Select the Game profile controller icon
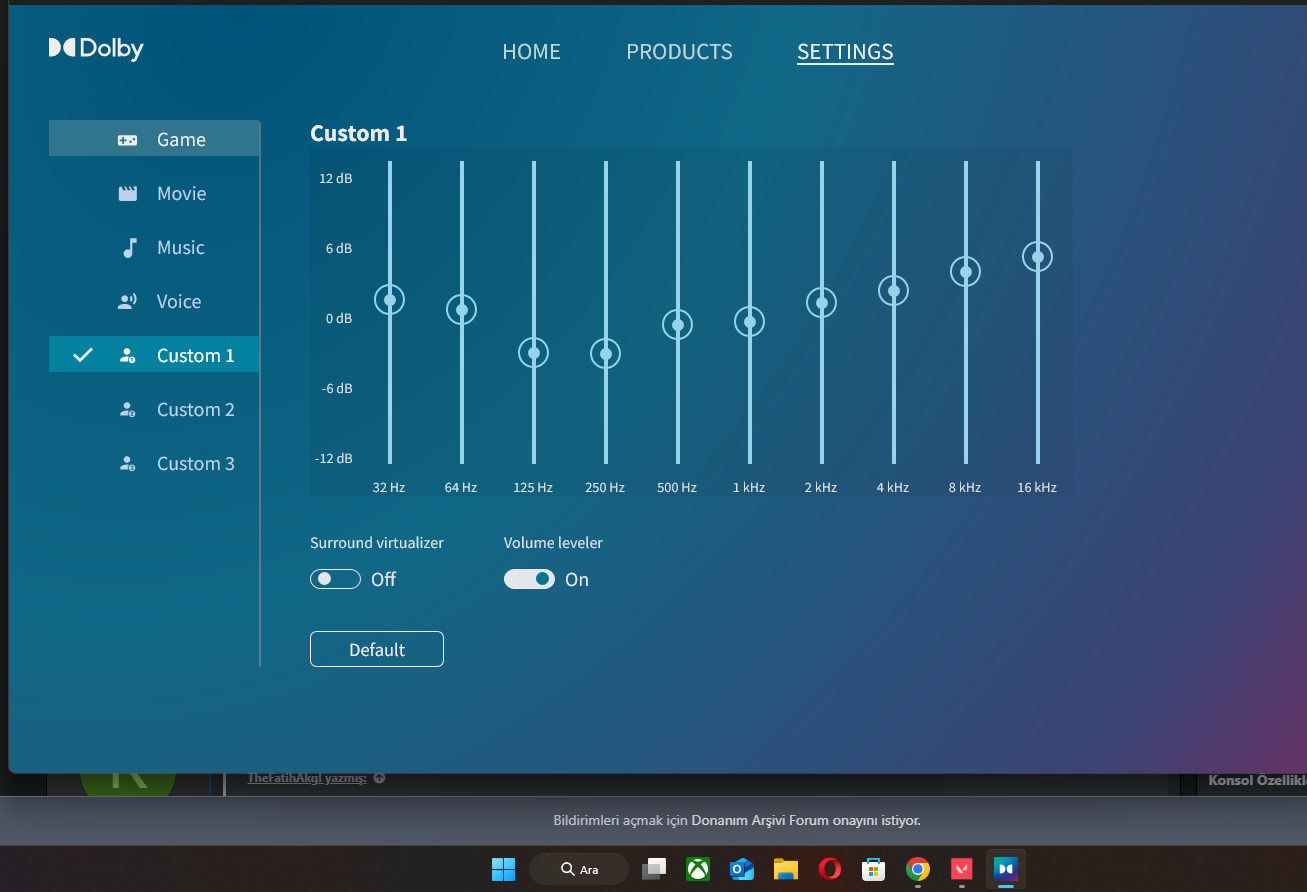The width and height of the screenshot is (1307, 892). [128, 140]
